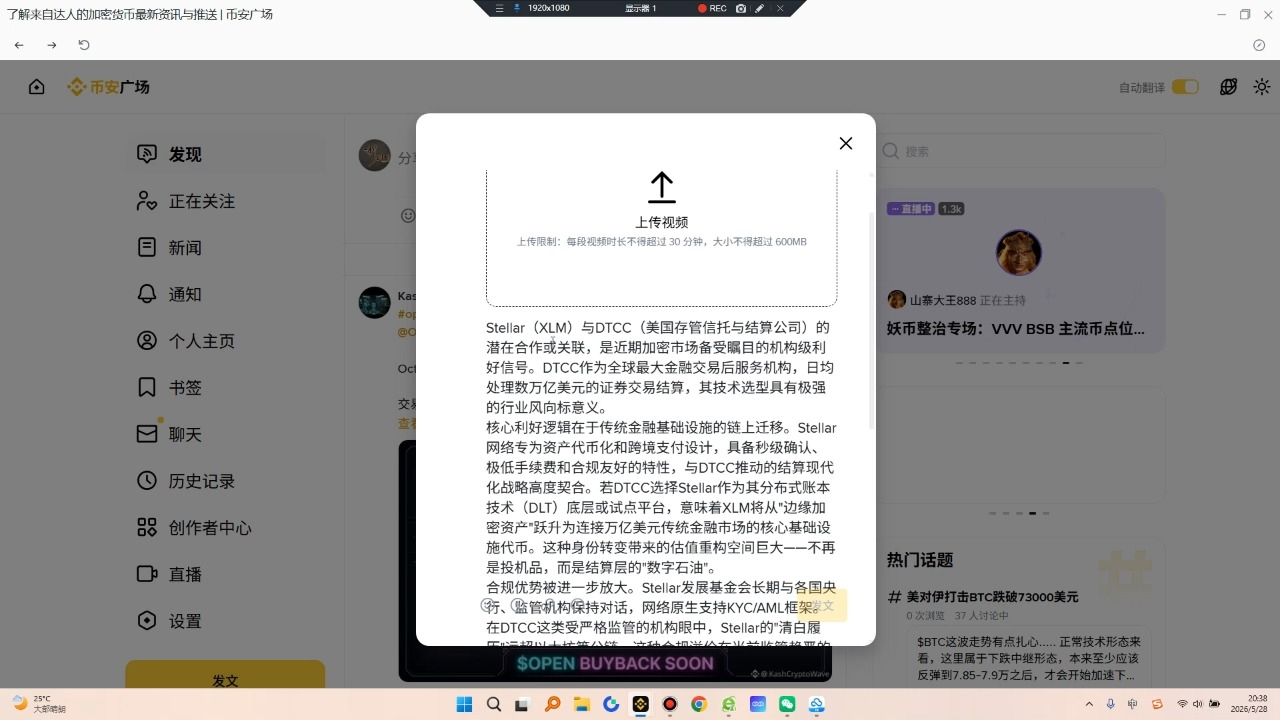Viewport: 1280px width, 720px height.
Task: Open the recorder pencil annotation tool
Action: 760,8
